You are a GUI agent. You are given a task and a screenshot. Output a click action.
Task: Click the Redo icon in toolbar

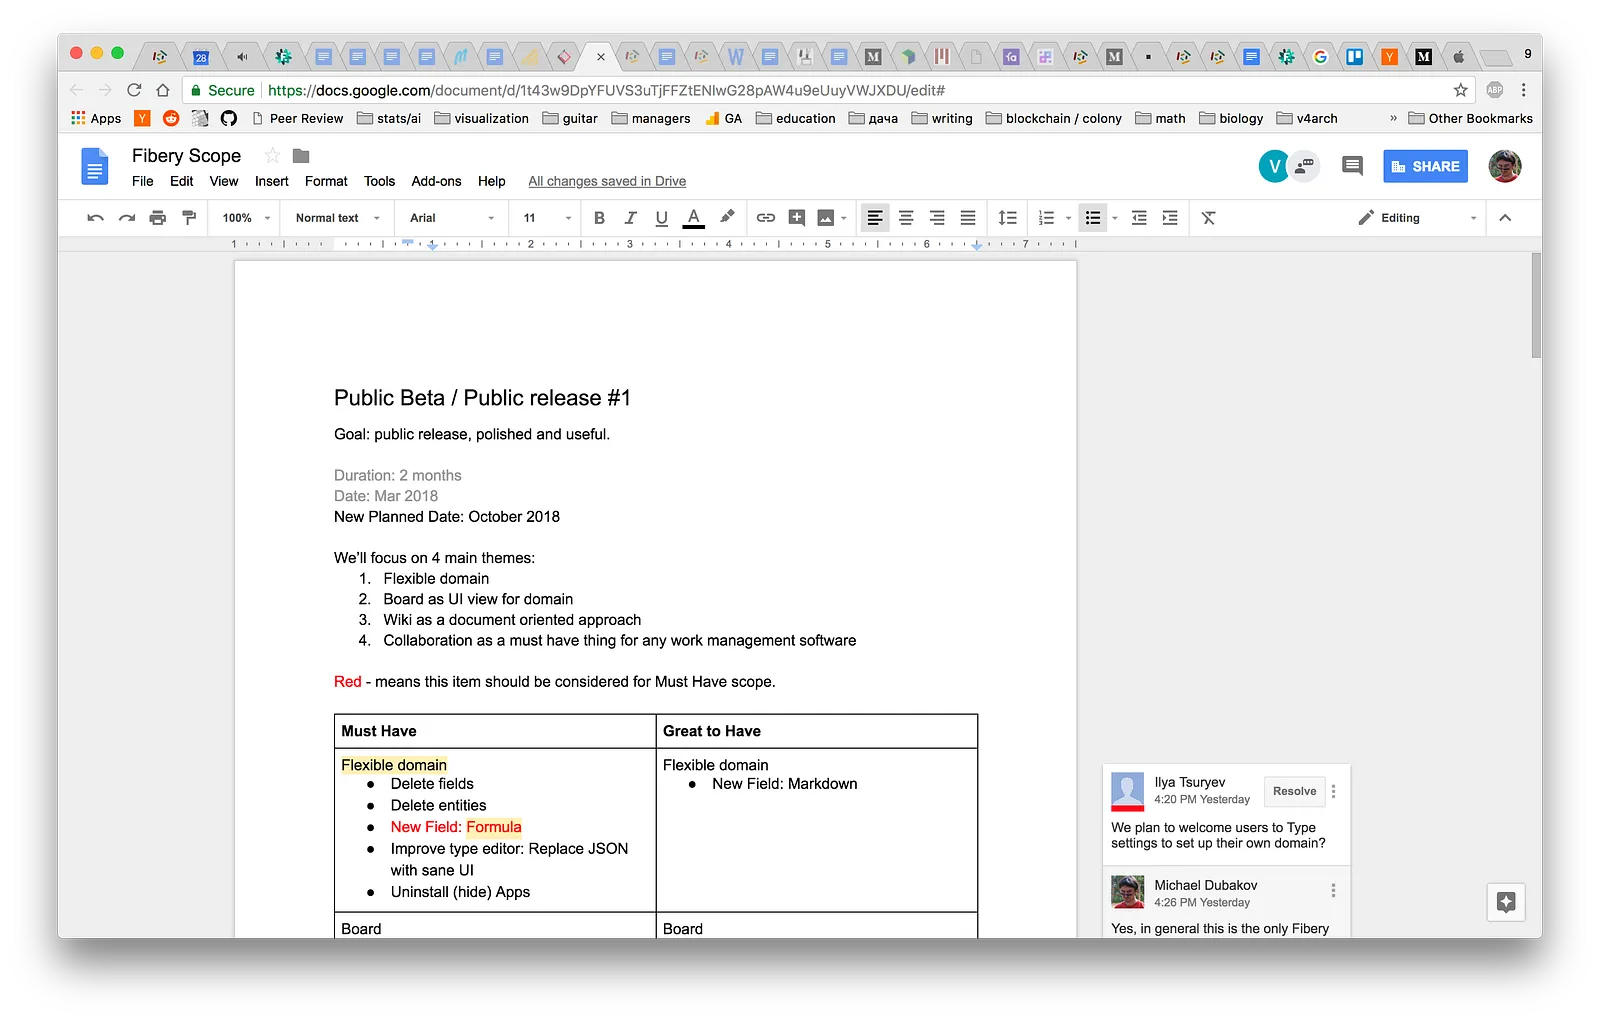(x=127, y=218)
